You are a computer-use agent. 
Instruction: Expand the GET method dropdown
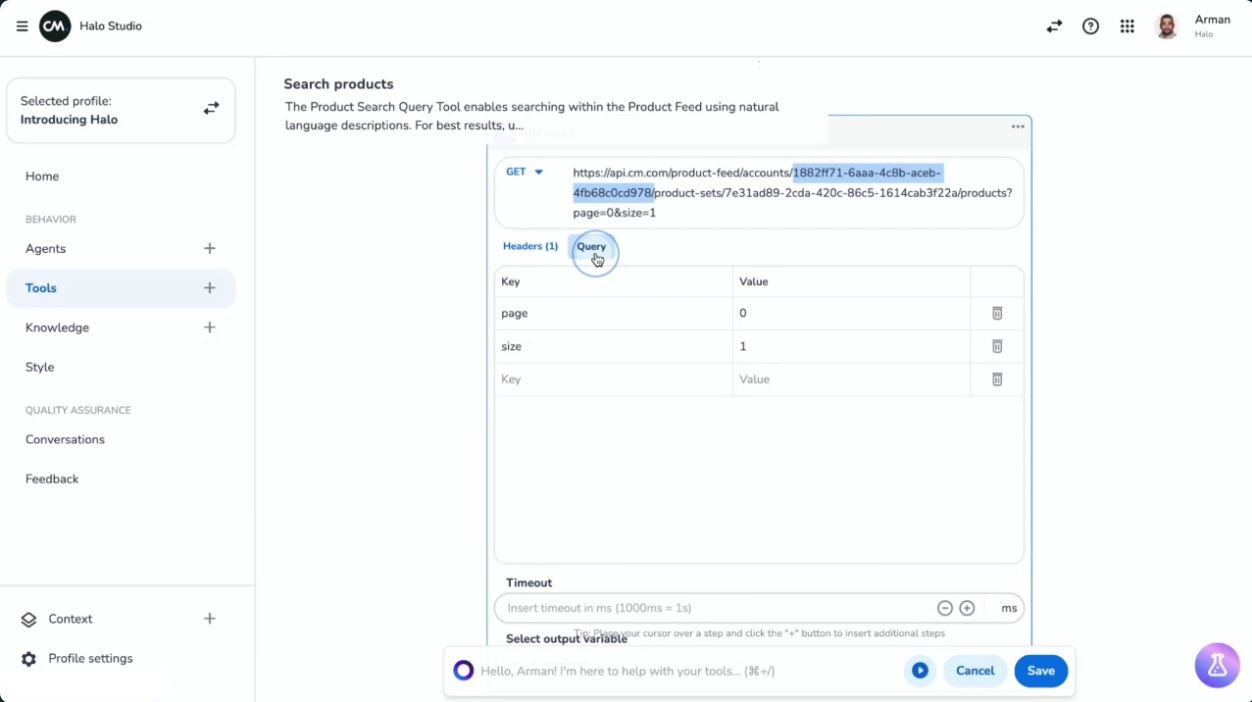click(525, 172)
